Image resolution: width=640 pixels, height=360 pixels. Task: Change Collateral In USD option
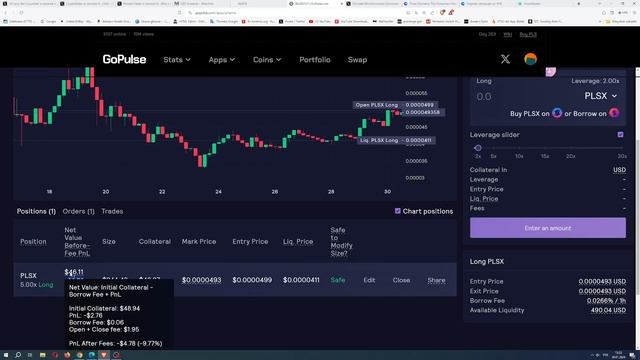click(619, 170)
